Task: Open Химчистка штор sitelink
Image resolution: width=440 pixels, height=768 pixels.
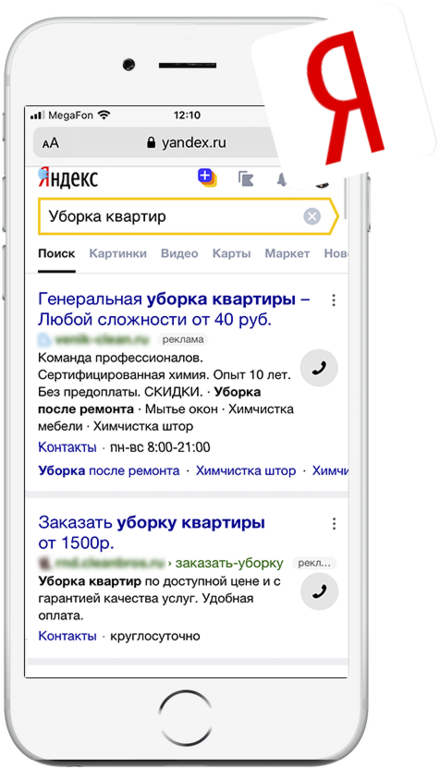Action: tap(246, 471)
